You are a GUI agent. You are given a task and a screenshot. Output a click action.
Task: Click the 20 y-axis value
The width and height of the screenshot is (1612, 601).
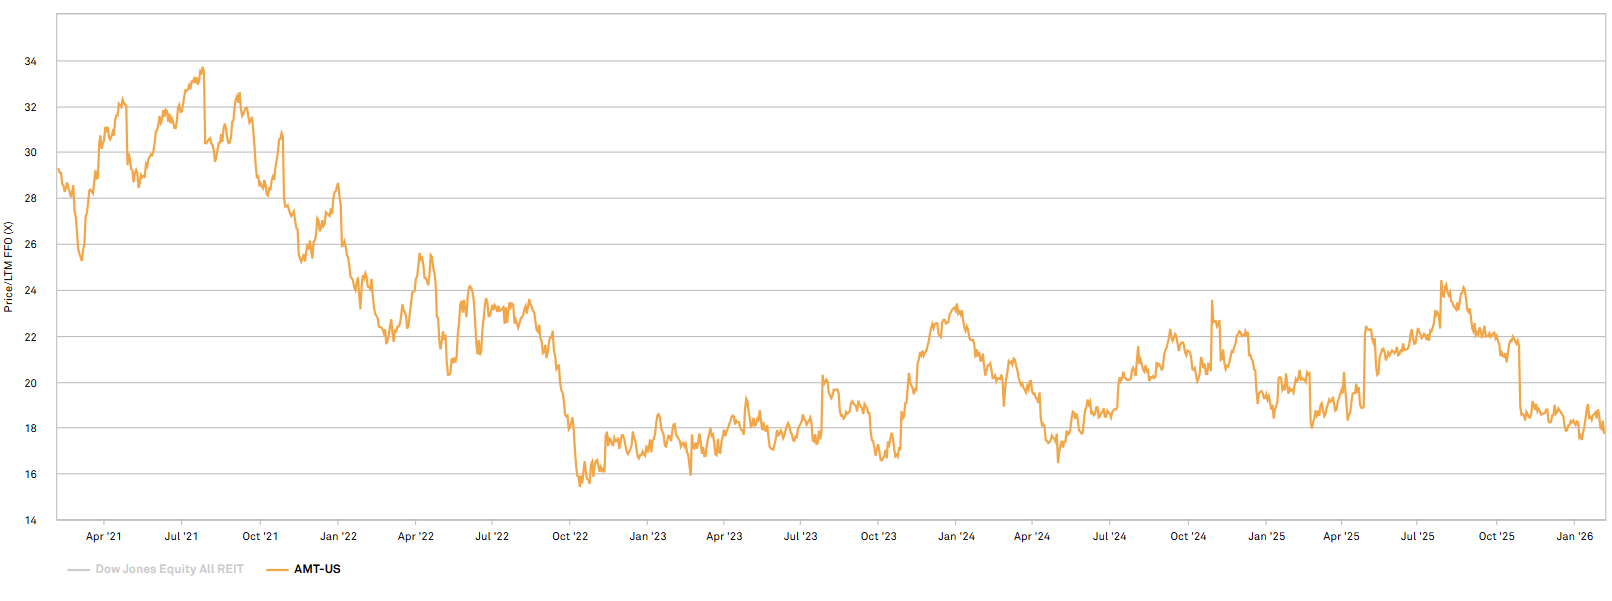(x=31, y=384)
